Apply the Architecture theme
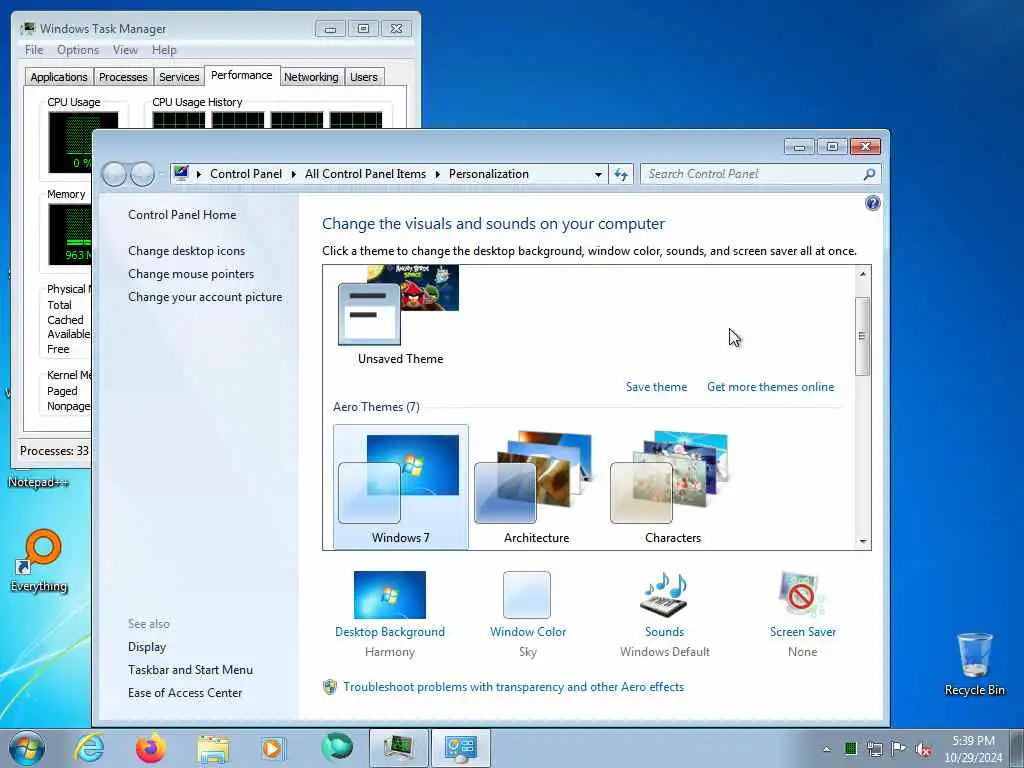Viewport: 1024px width, 768px height. 536,487
